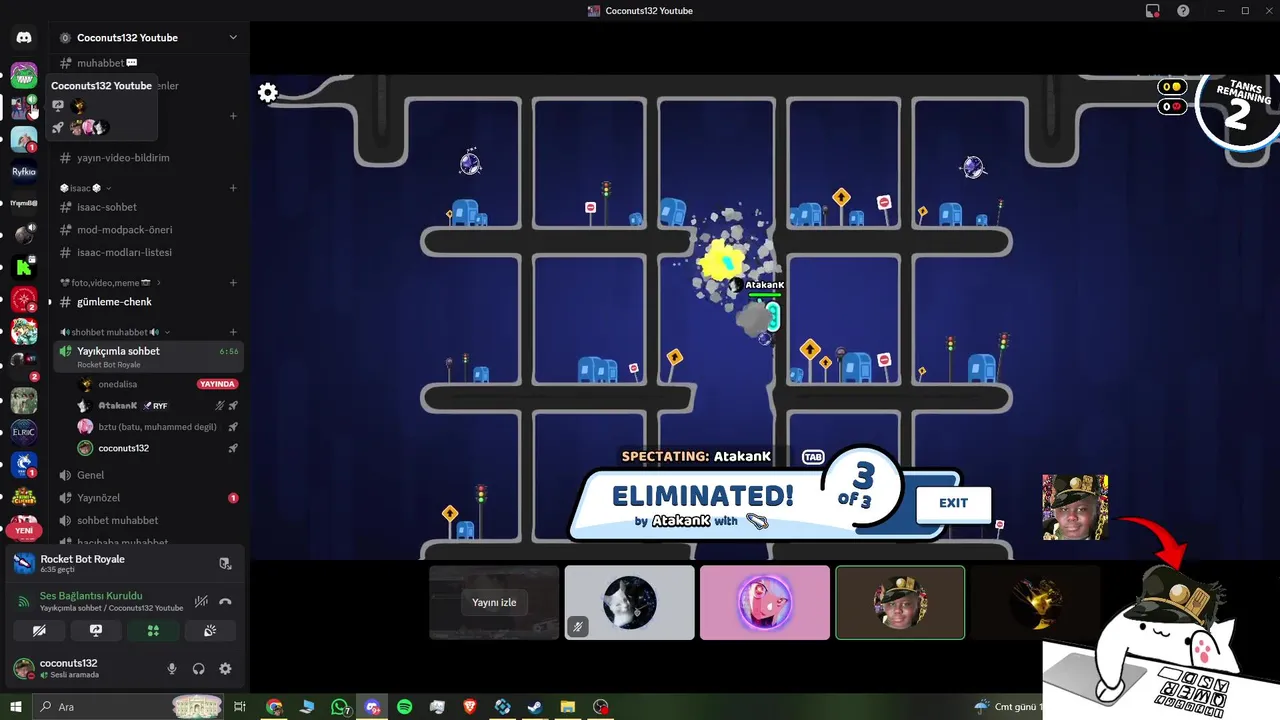Viewport: 1280px width, 720px height.
Task: Open the Discord inbox icon in title bar
Action: 1153,11
